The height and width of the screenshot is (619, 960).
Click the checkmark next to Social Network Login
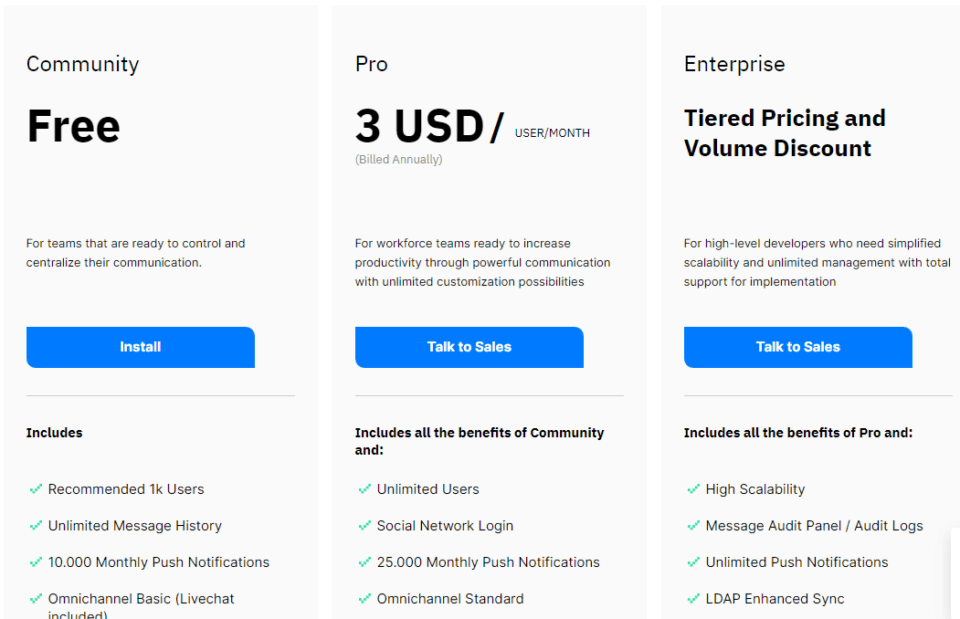point(365,526)
